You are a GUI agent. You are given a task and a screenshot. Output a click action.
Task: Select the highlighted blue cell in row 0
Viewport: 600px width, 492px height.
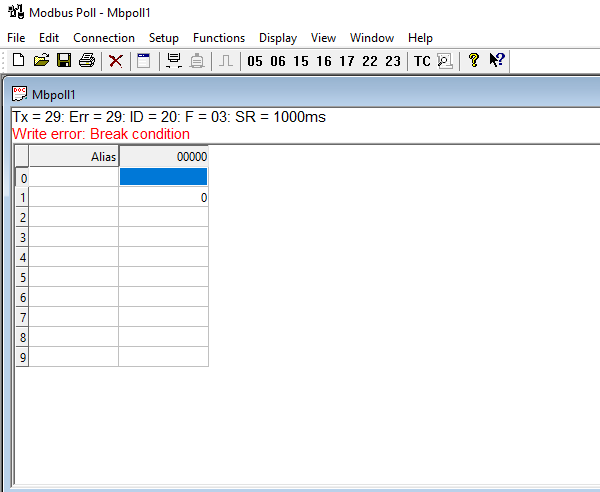coord(164,177)
